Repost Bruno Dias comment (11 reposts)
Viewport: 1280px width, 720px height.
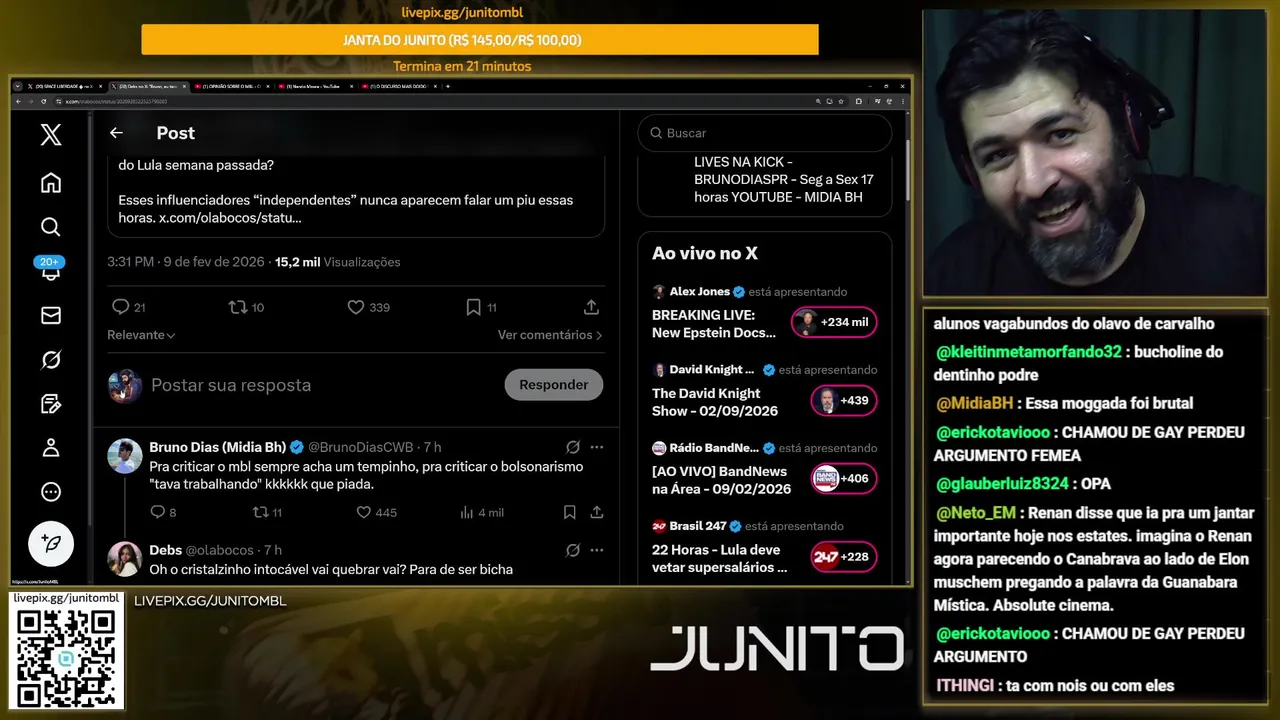267,512
